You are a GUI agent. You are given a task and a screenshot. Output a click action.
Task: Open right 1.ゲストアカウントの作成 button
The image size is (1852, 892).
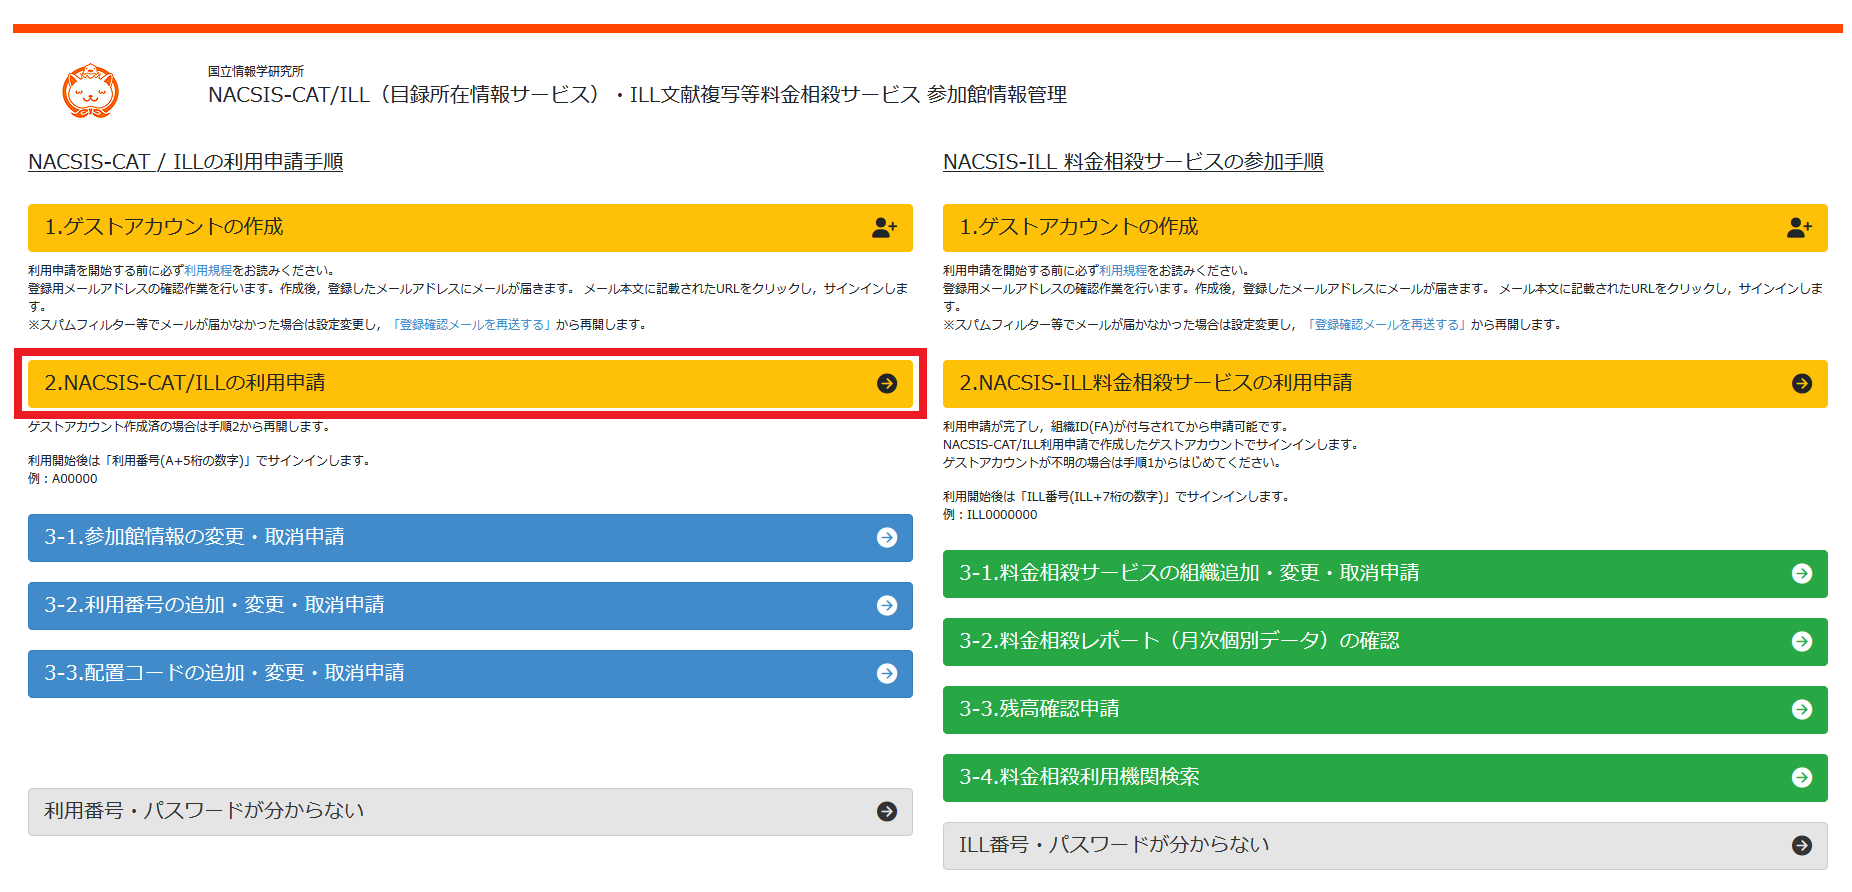pos(1385,228)
